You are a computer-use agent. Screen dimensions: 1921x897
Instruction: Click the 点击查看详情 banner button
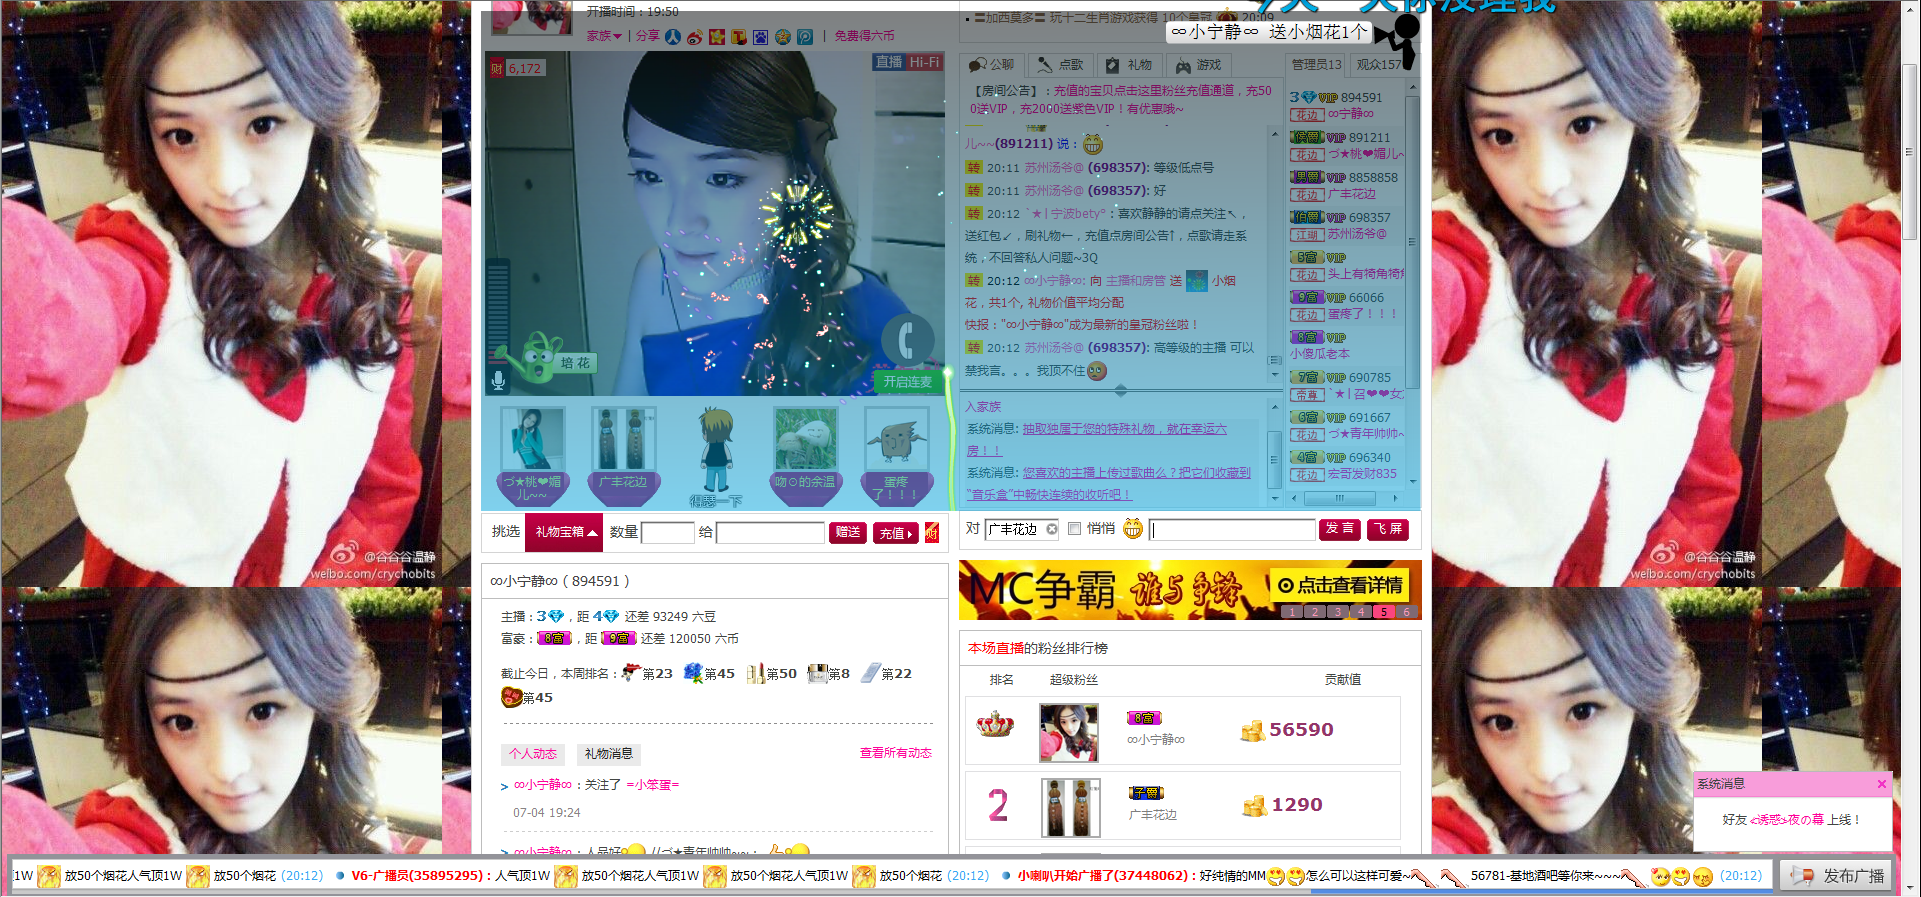click(x=1339, y=585)
